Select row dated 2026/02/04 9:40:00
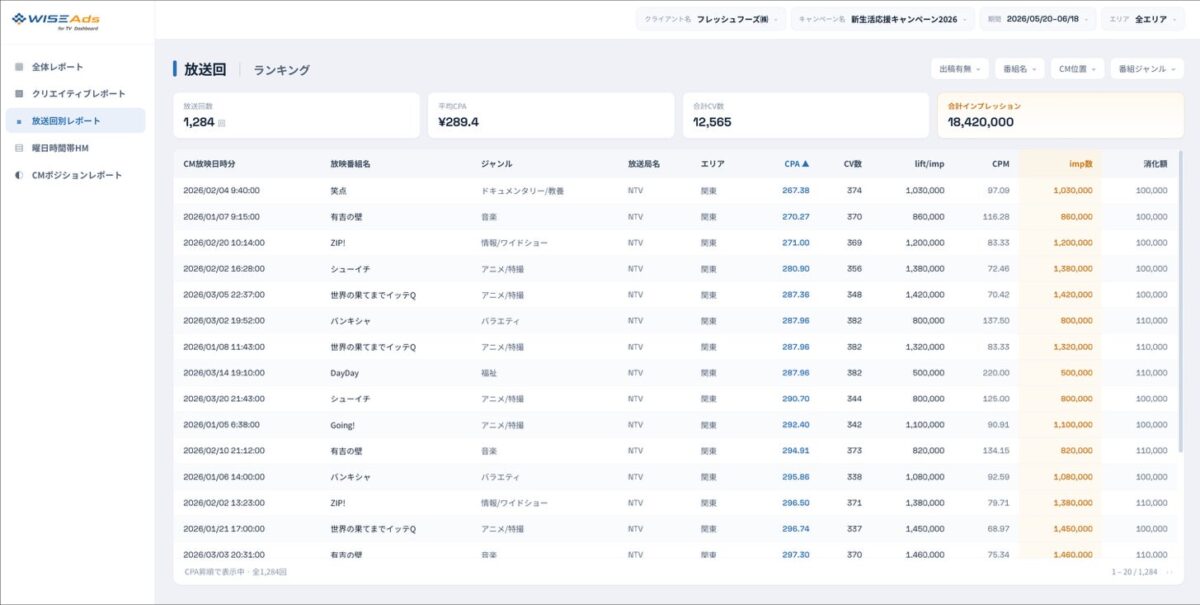The image size is (1200, 605). tap(675, 190)
